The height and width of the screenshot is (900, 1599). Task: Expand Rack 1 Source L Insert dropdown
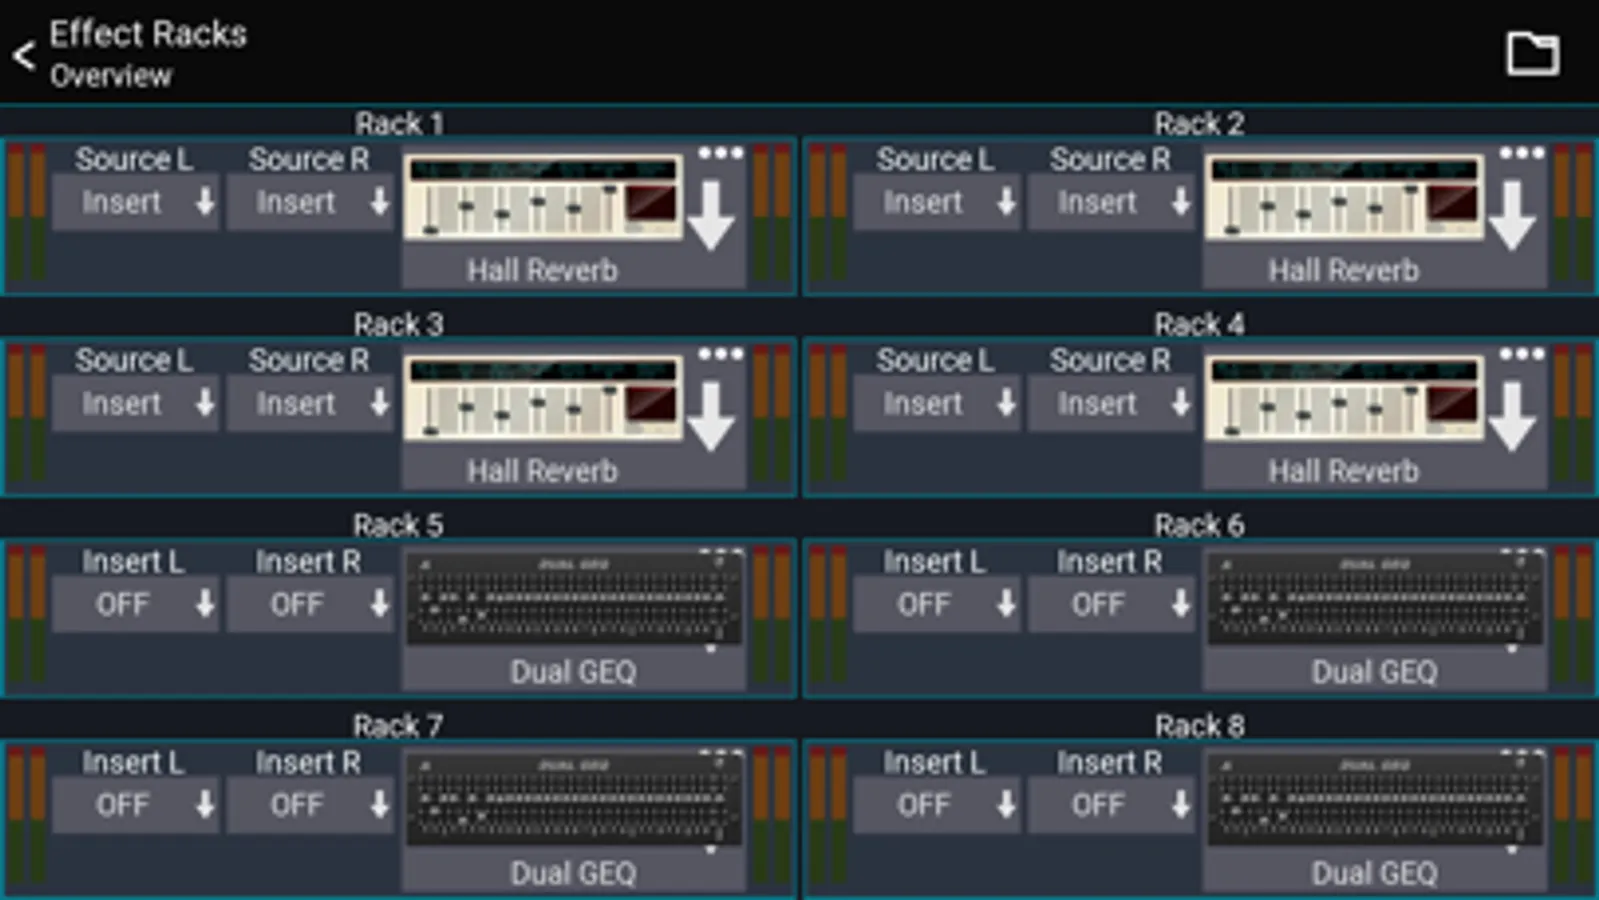pyautogui.click(x=135, y=203)
